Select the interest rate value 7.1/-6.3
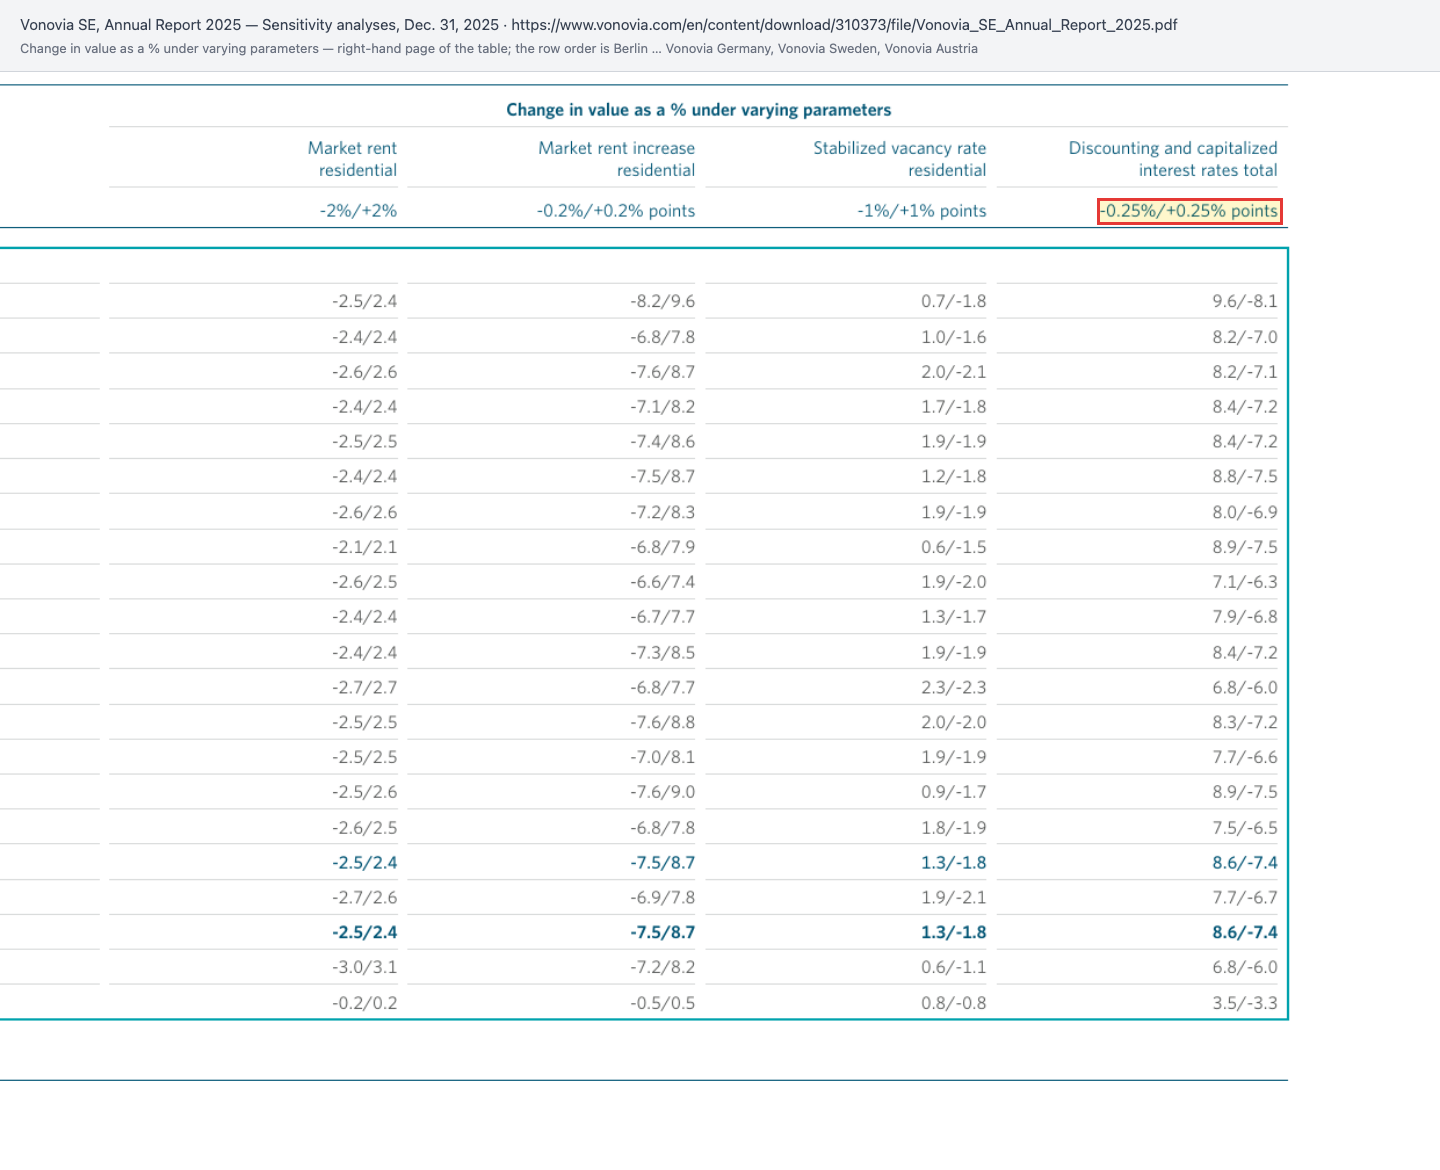Viewport: 1440px width, 1170px height. (1245, 582)
